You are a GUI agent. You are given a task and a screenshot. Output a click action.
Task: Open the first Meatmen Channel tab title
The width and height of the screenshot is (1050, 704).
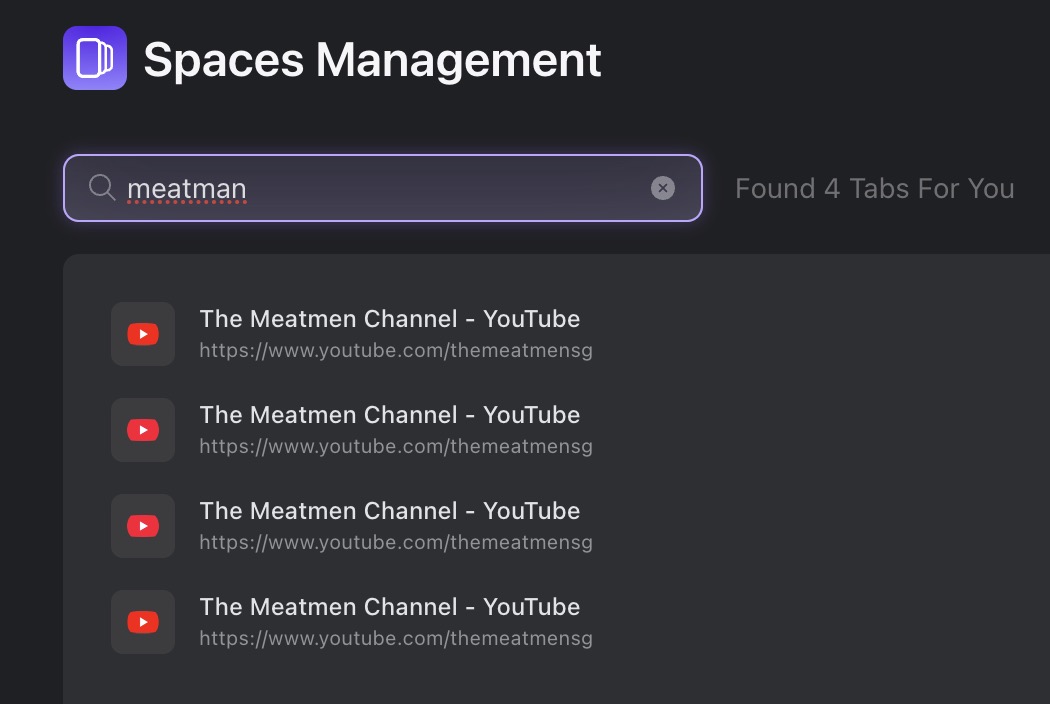[x=389, y=319]
